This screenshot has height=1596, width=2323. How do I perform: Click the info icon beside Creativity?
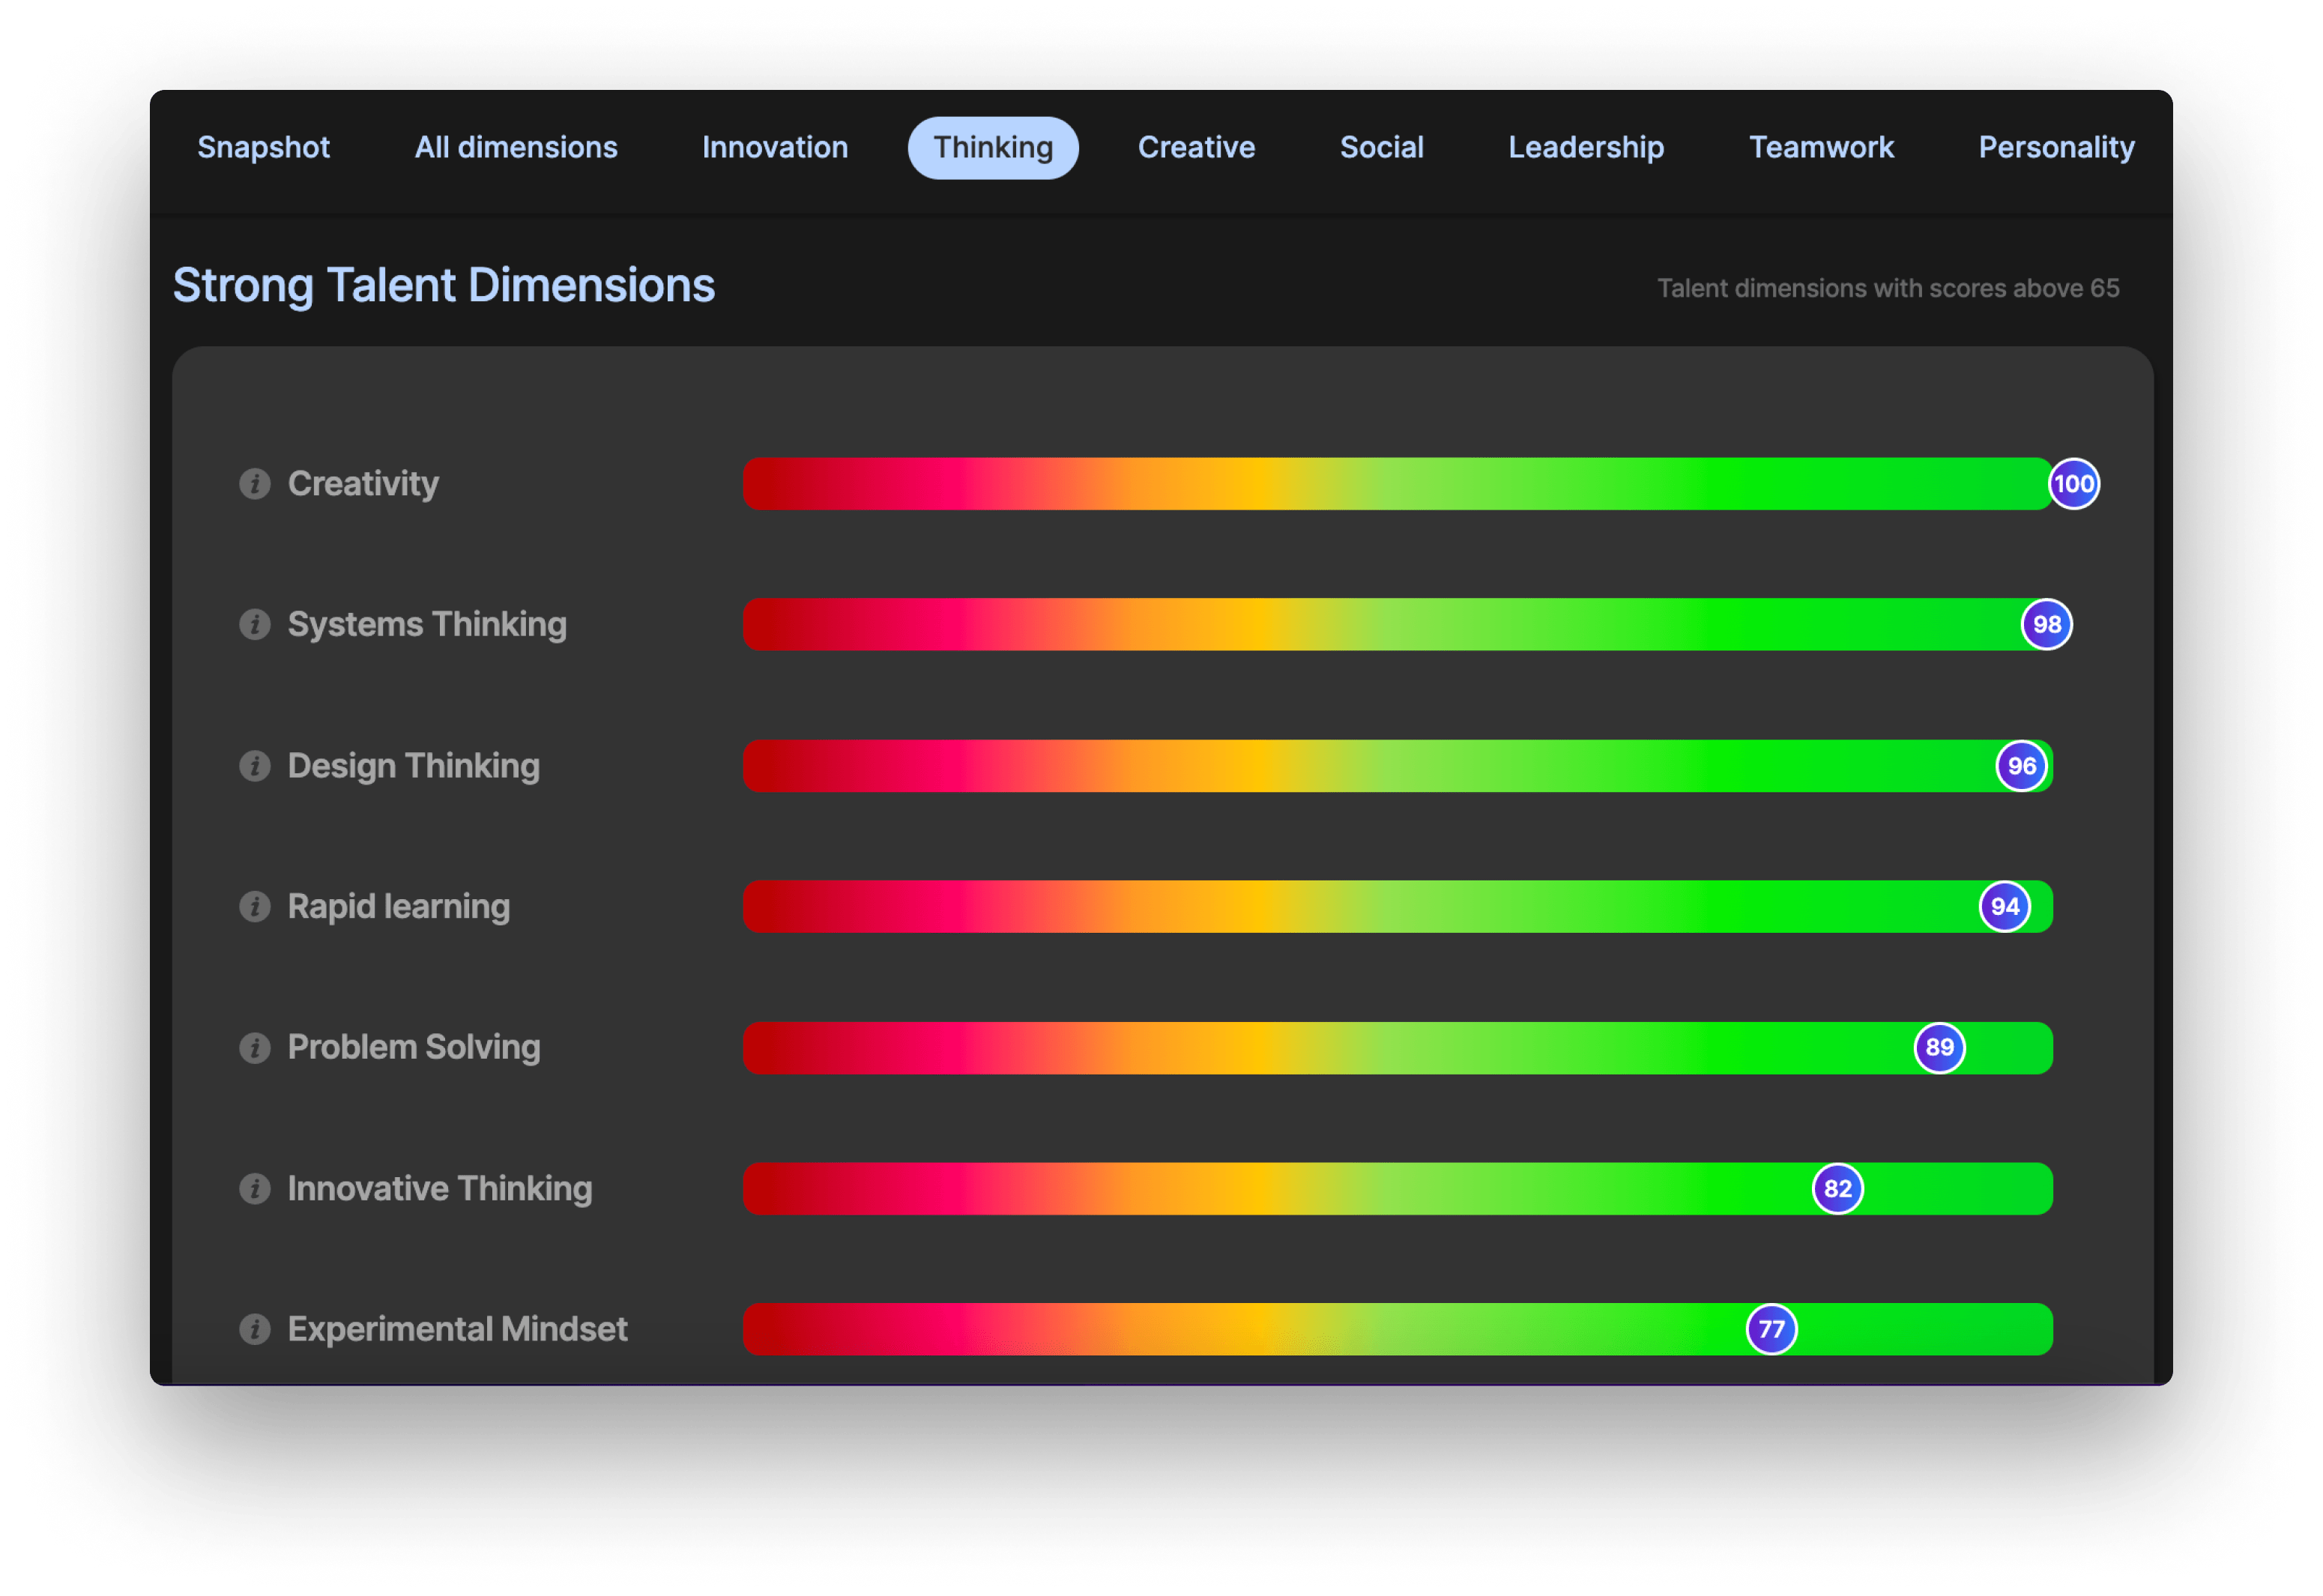[x=255, y=484]
